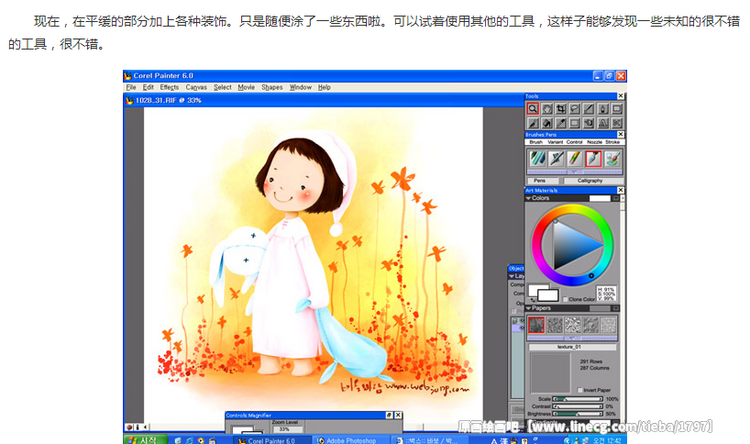Open Adobe Photoshop from the taskbar
Image resolution: width=750 pixels, height=444 pixels.
coord(351,440)
